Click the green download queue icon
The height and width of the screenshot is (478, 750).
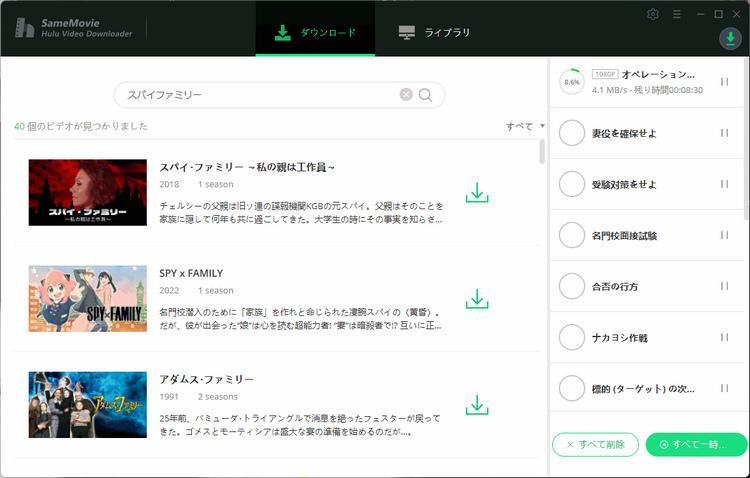pos(730,38)
